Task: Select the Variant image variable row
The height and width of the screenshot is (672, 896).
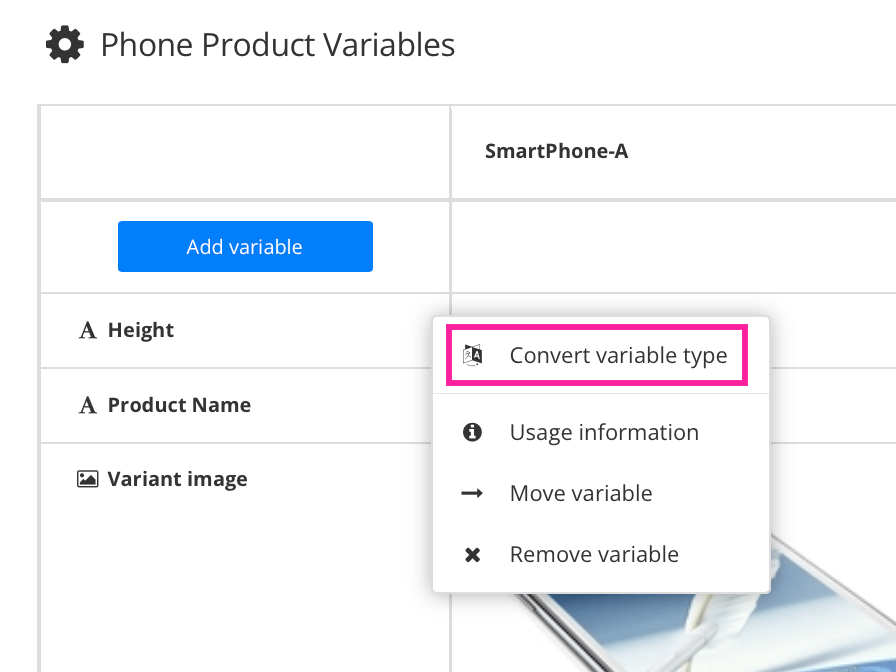Action: (177, 478)
